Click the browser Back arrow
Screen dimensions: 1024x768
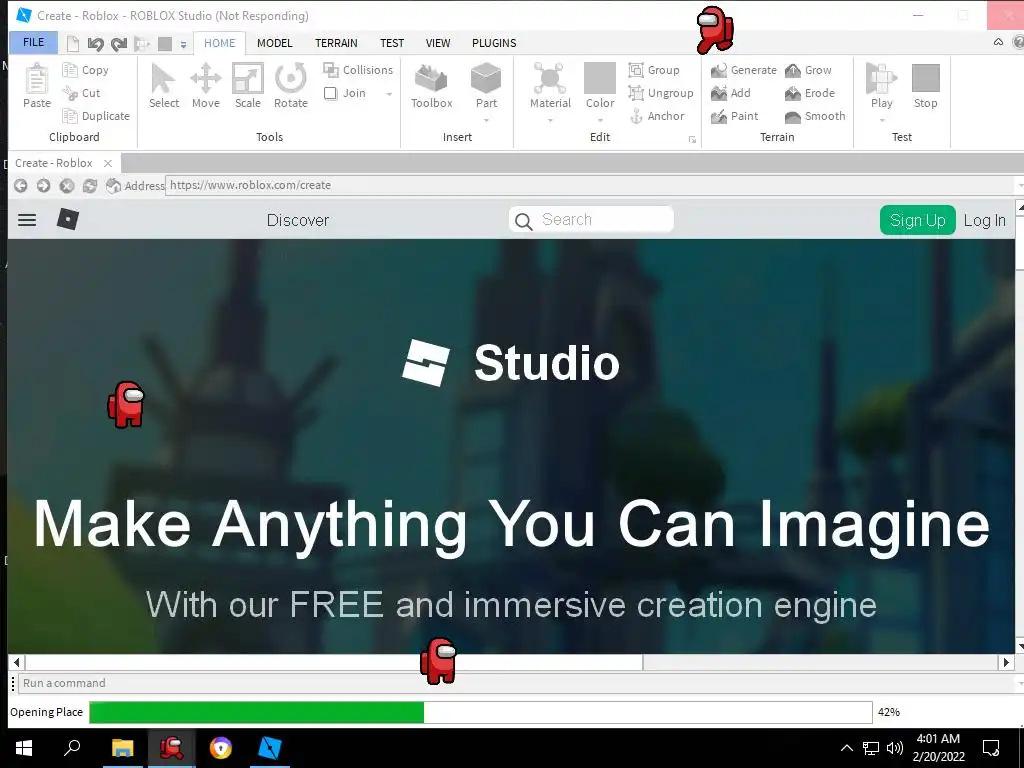(20, 185)
